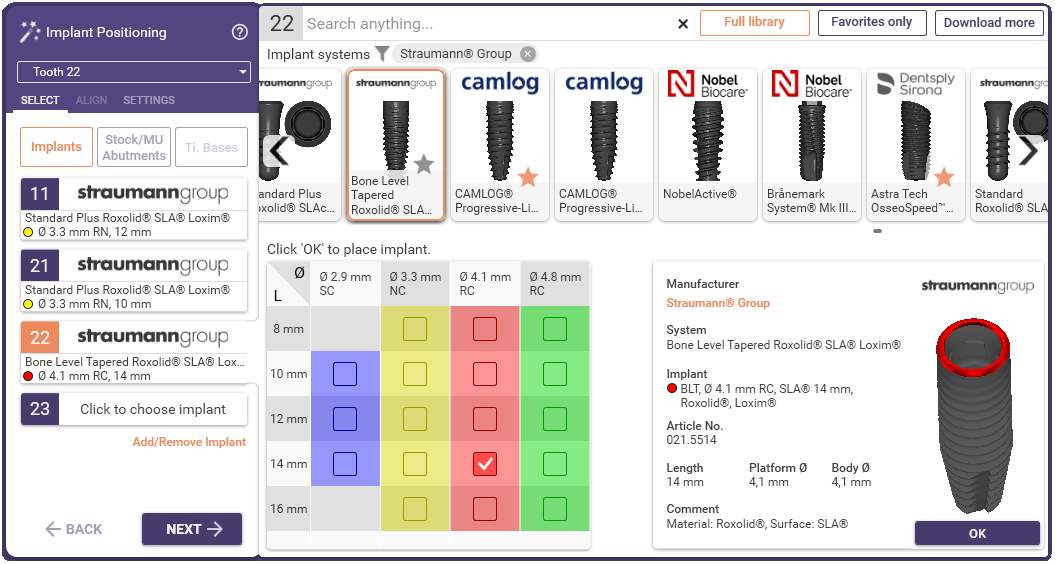The width and height of the screenshot is (1056, 564).
Task: Toggle favorite star on Astra Tech OsseoSpeed card
Action: tap(944, 177)
